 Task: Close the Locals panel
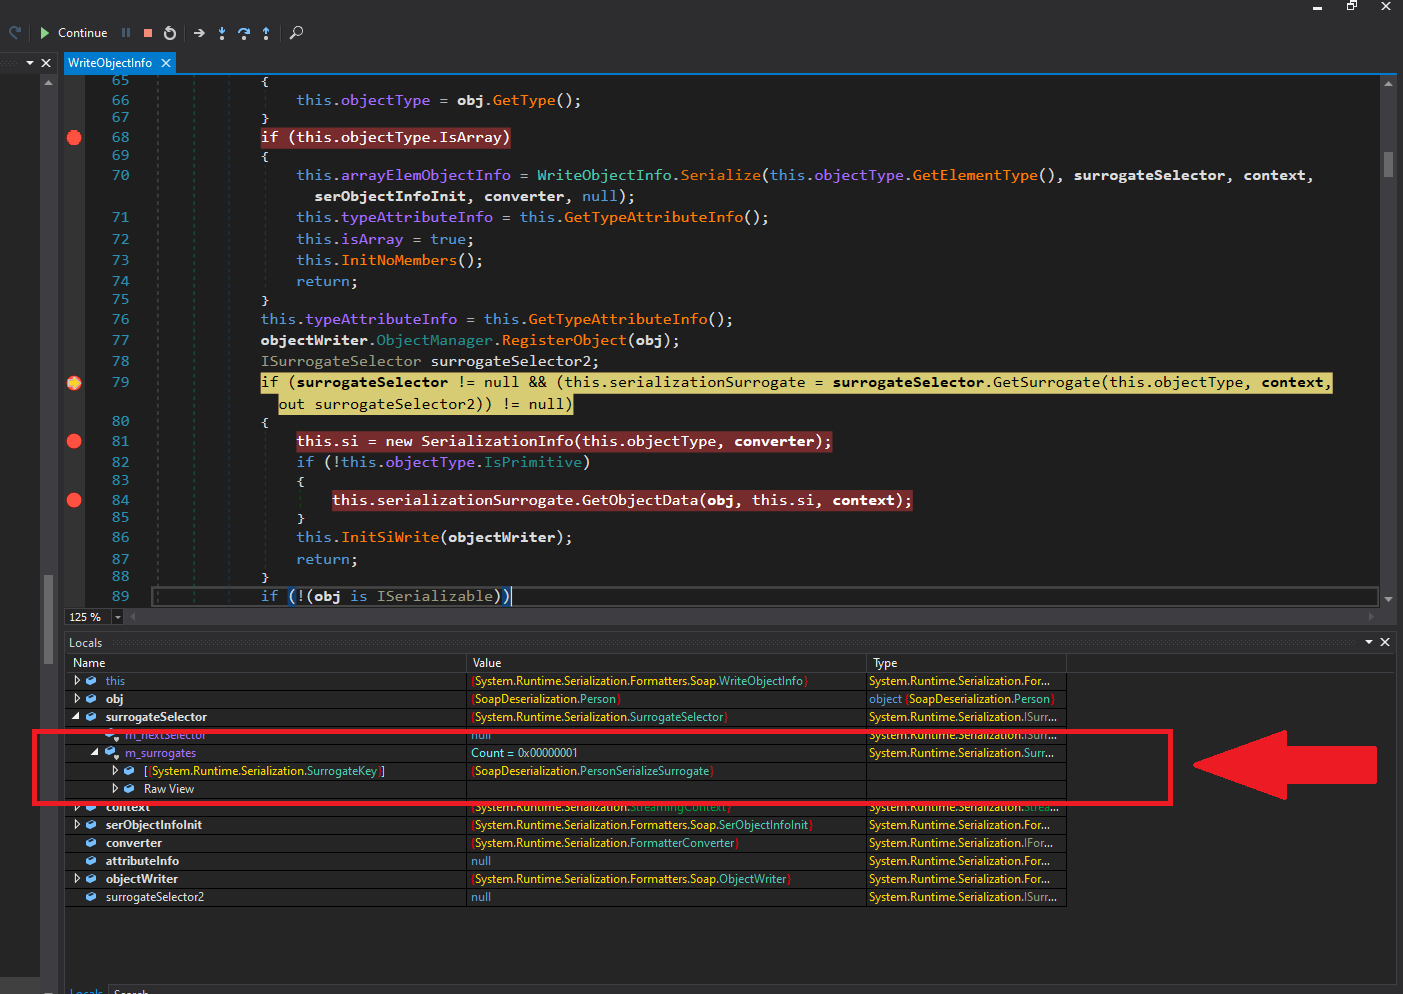point(1385,642)
